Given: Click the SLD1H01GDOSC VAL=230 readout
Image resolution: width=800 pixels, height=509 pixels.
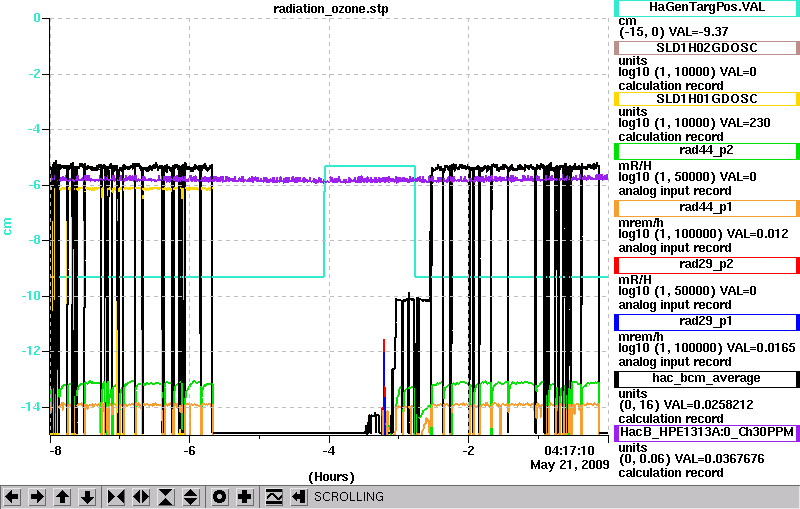Looking at the screenshot, I should 694,123.
